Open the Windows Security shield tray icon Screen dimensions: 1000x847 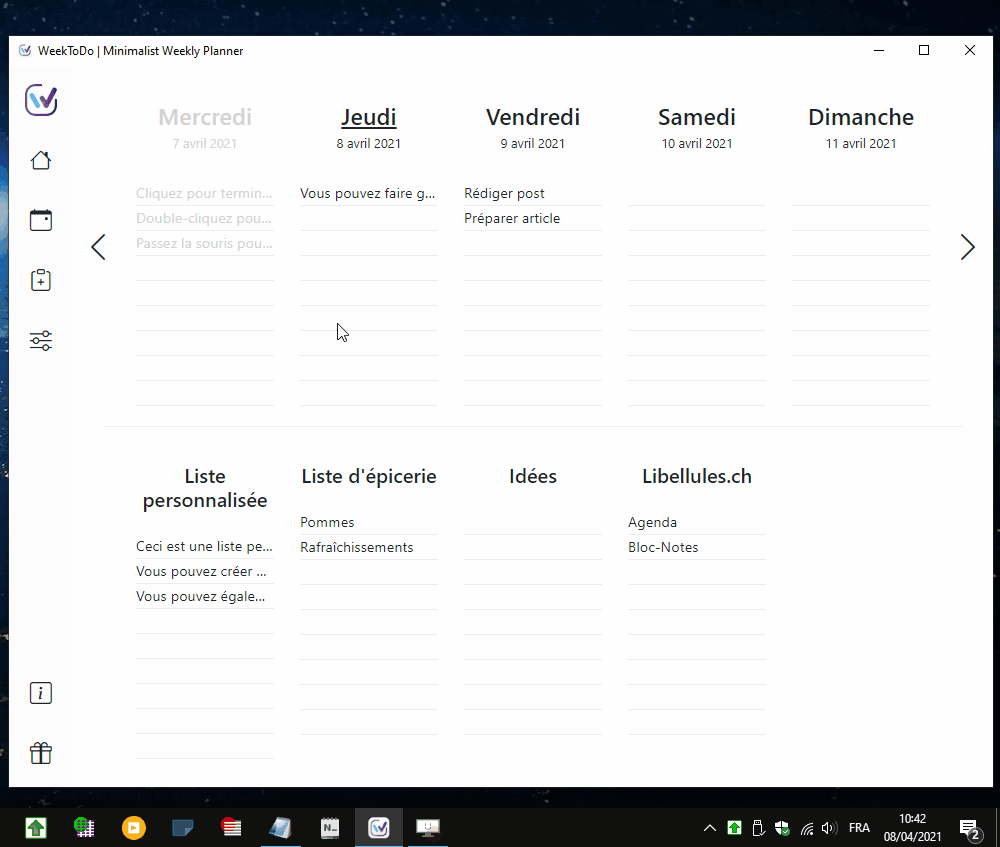pos(782,828)
